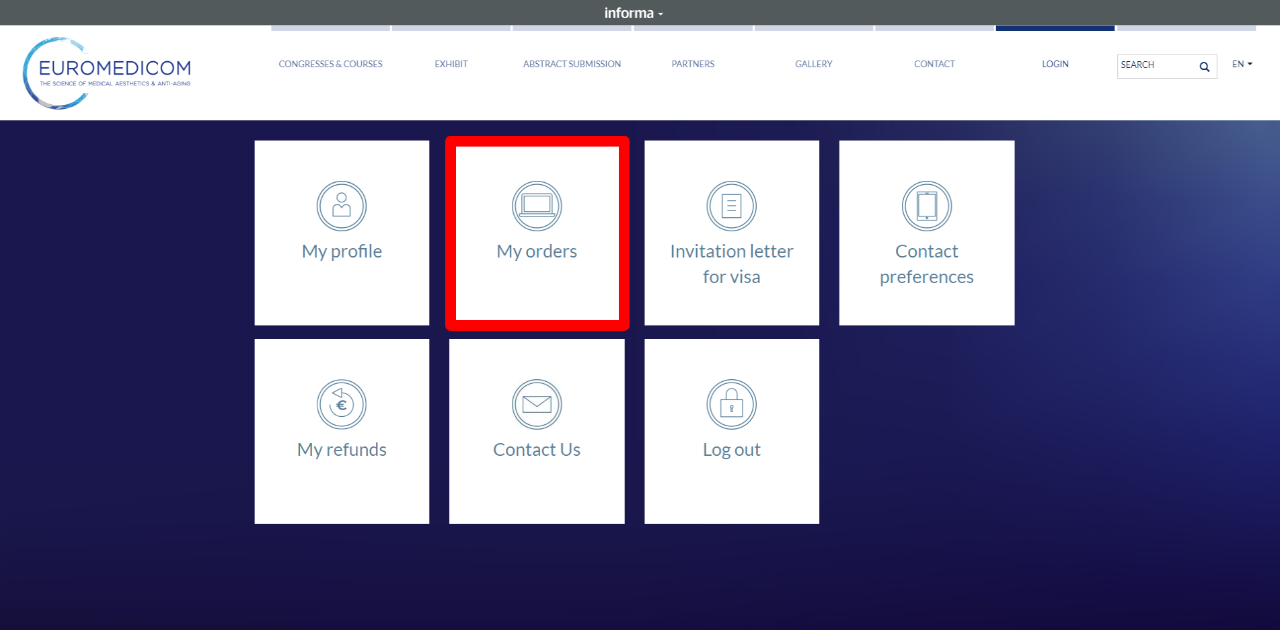Click the Contact Us envelope icon
Viewport: 1280px width, 630px height.
[x=537, y=405]
